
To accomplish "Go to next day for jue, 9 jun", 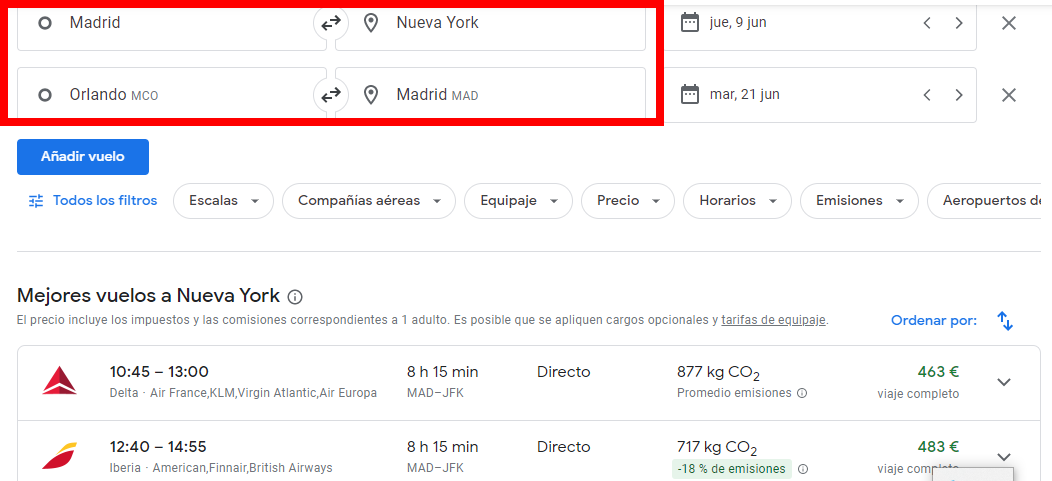I will pos(959,23).
